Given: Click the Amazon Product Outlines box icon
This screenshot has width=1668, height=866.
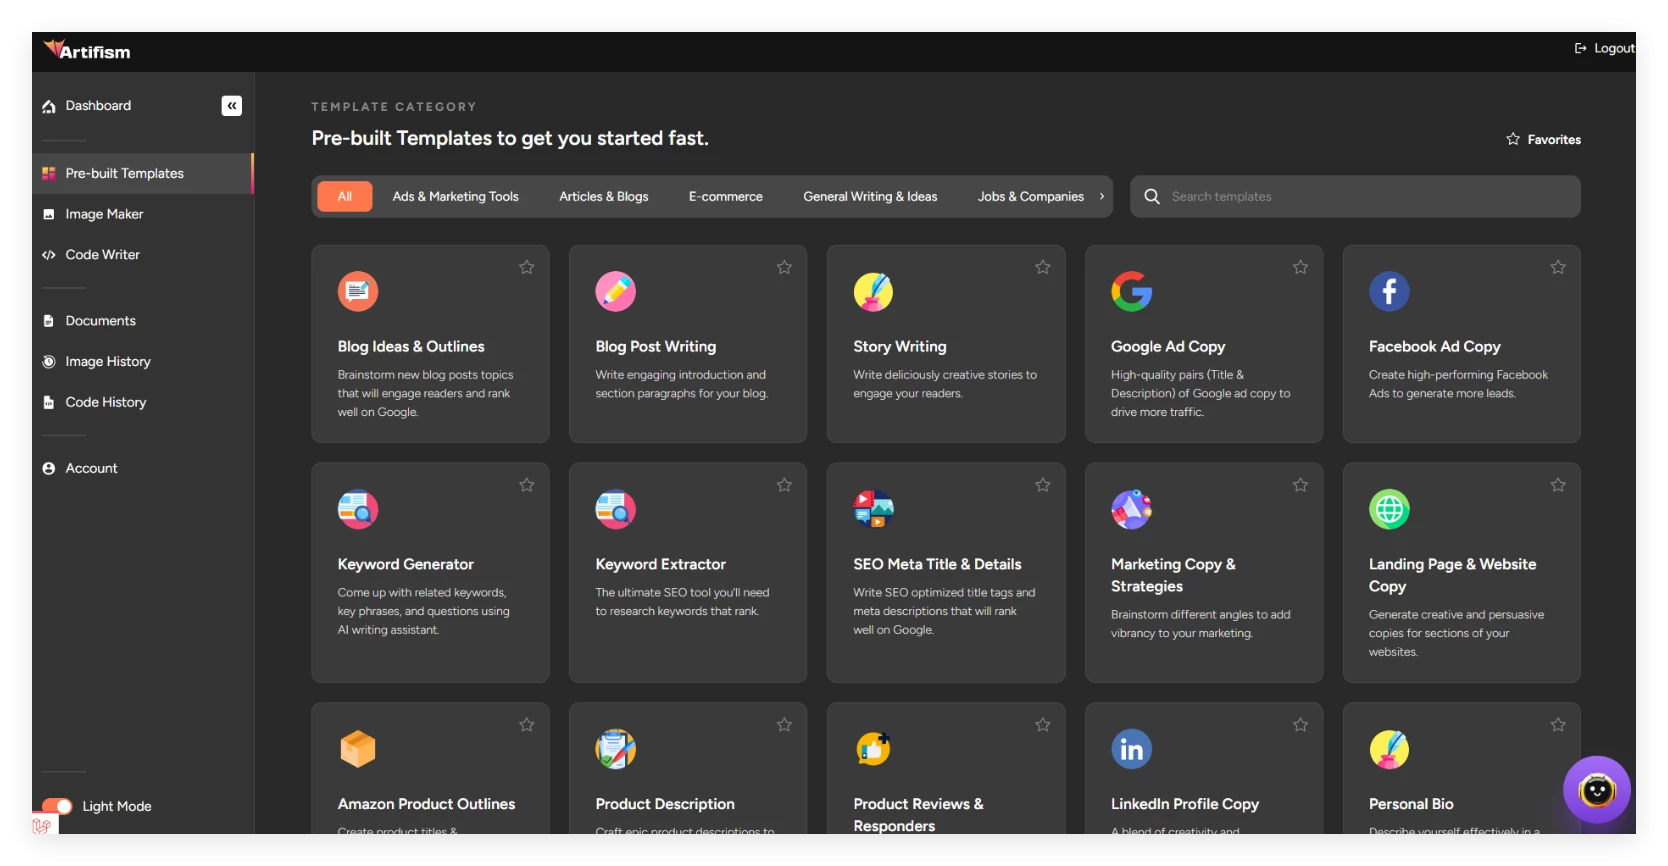Looking at the screenshot, I should [358, 749].
